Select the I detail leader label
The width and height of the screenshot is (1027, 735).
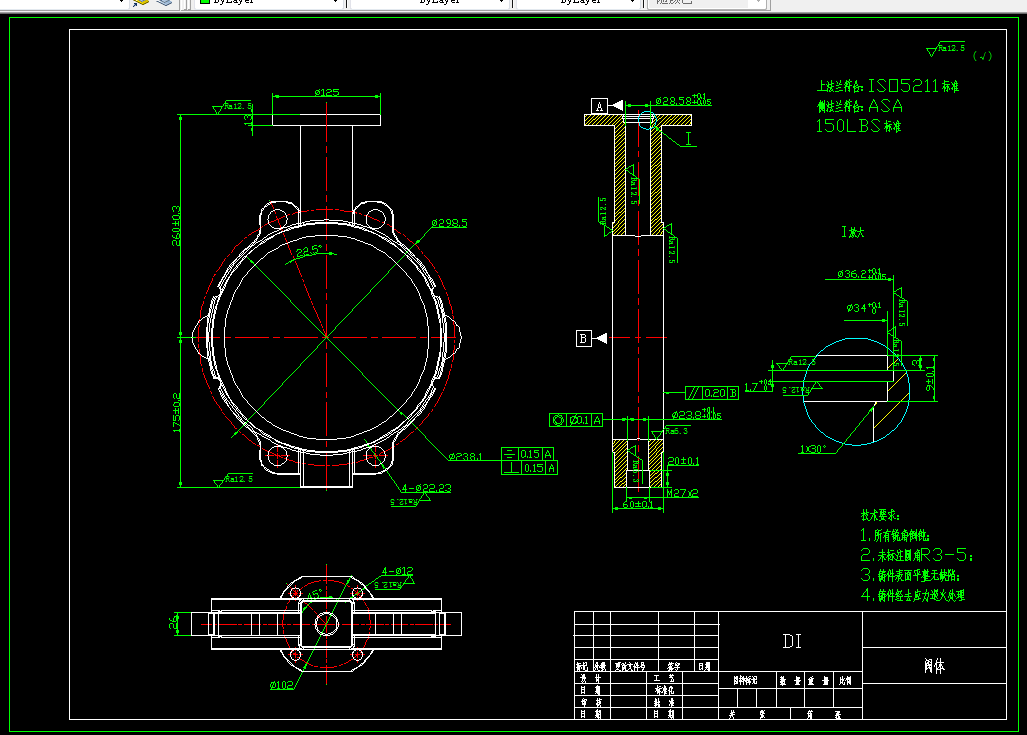[x=688, y=138]
